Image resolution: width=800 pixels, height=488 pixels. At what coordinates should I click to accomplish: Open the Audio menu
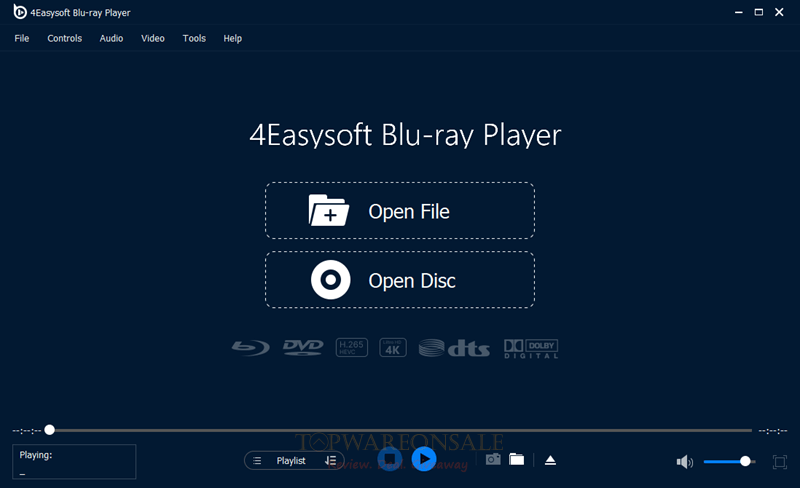tap(111, 38)
